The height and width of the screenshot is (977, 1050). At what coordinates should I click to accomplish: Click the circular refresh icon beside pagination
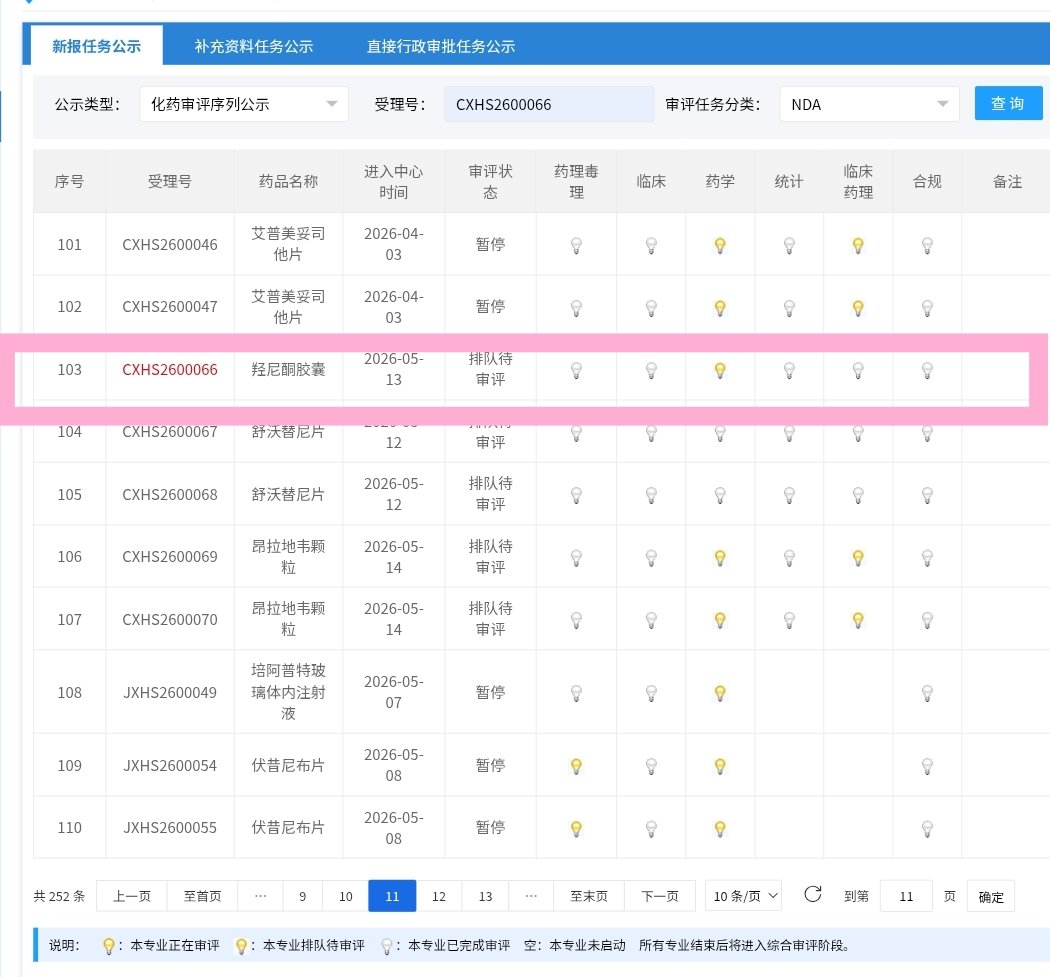[812, 895]
